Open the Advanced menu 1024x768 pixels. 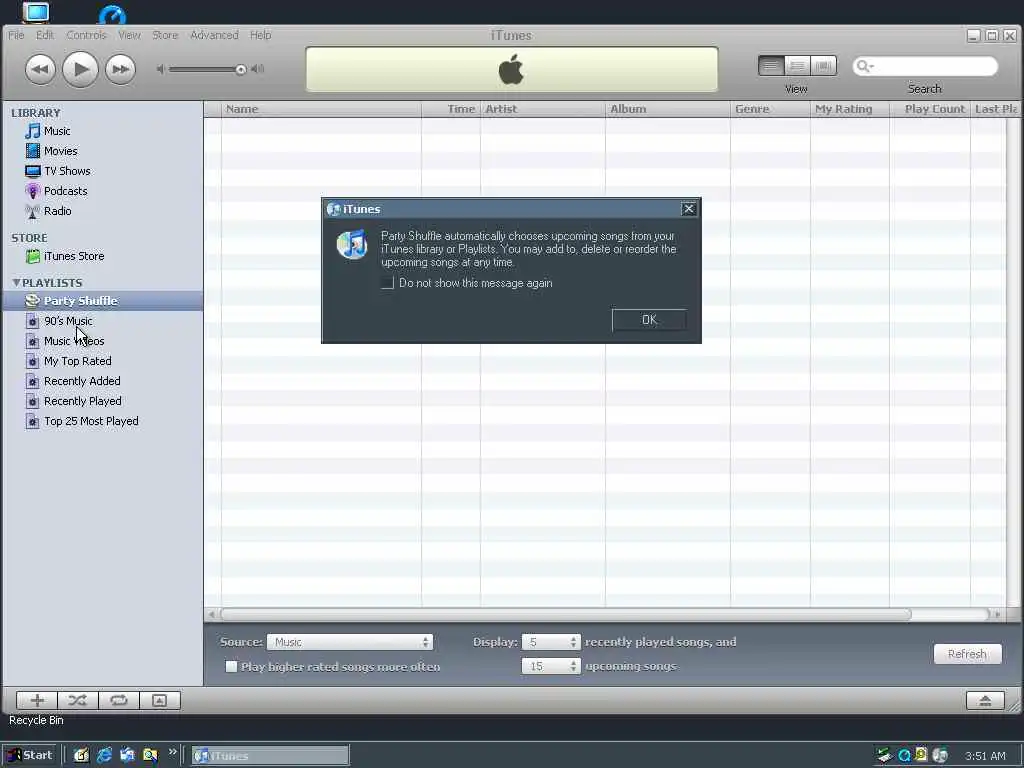214,35
